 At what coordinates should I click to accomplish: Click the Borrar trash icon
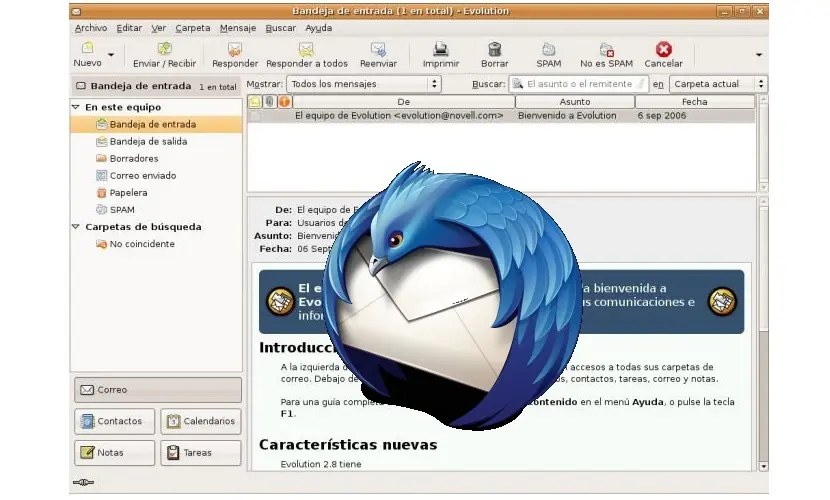pos(494,49)
